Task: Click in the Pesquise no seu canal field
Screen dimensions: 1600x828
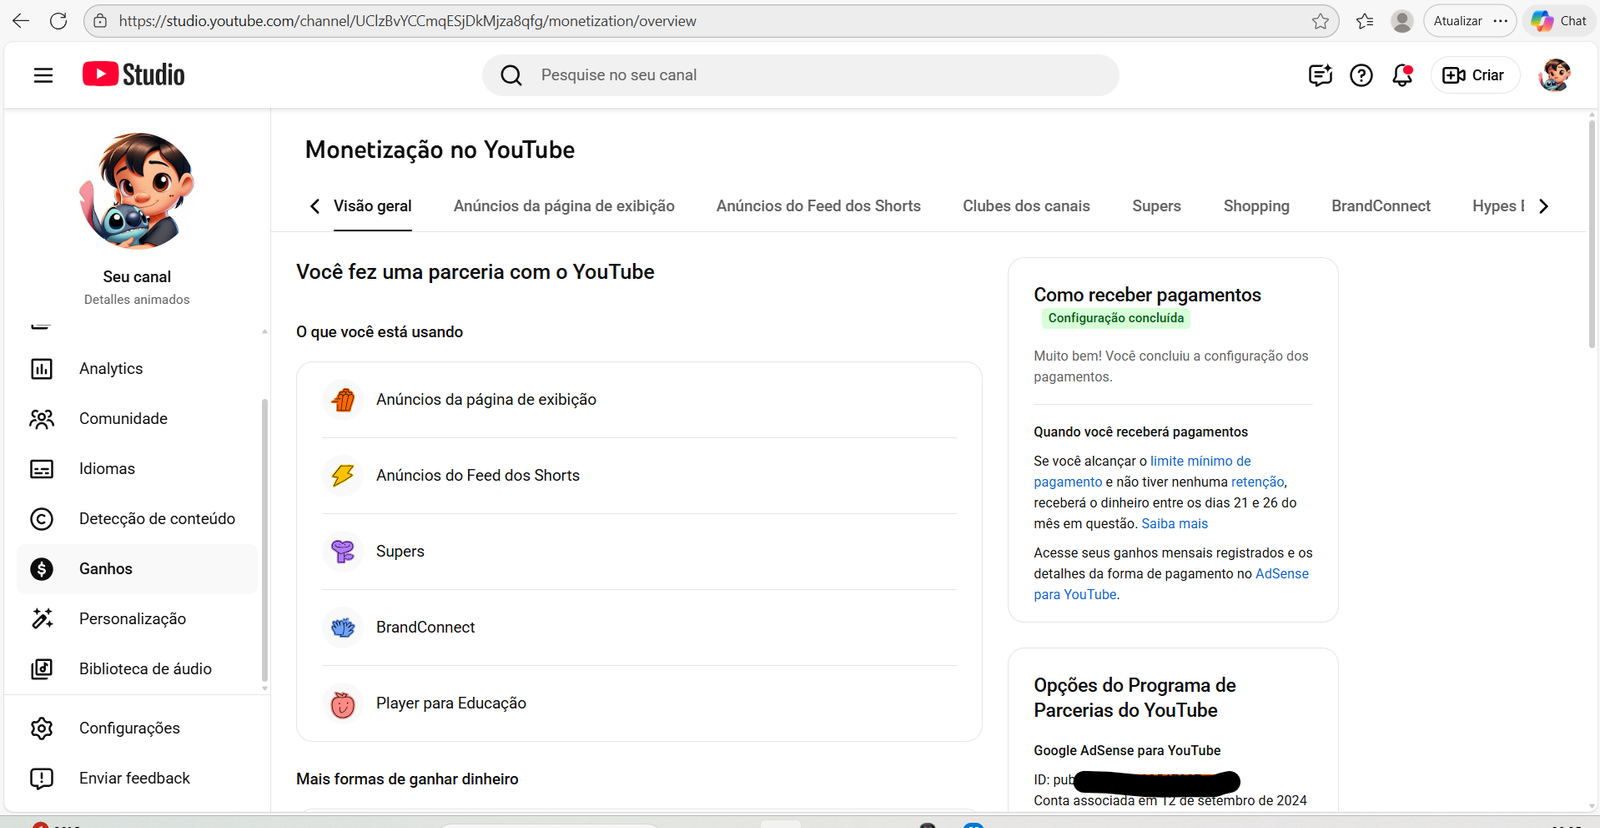Action: (800, 75)
